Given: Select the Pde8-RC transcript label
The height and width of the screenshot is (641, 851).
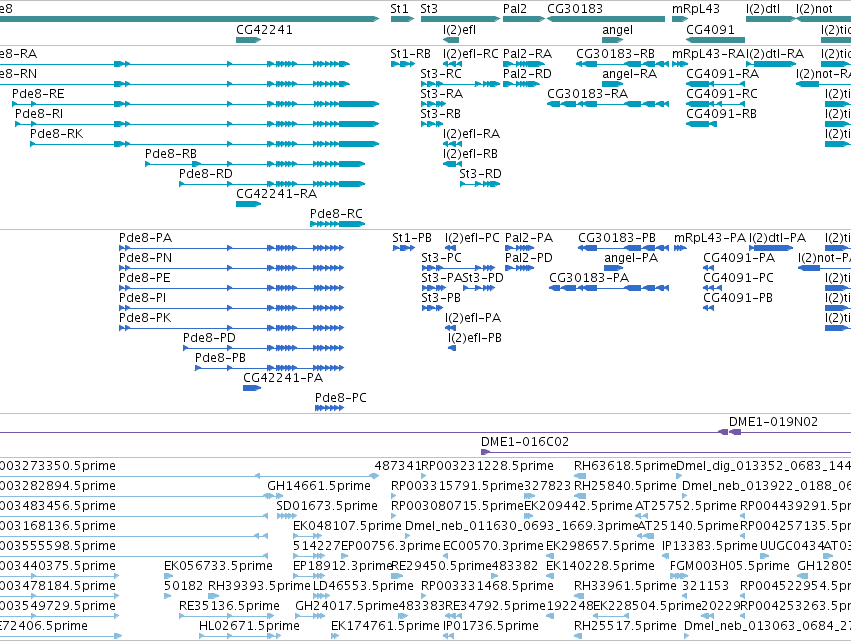Looking at the screenshot, I should pyautogui.click(x=336, y=214).
